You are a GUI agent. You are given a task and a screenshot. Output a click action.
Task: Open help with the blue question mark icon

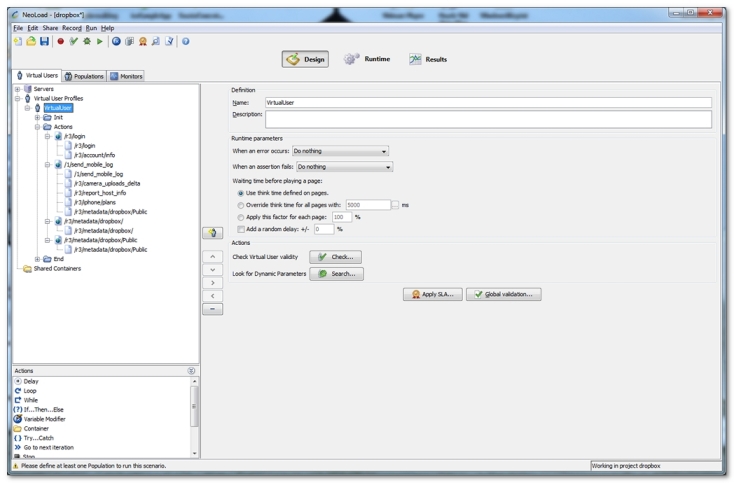tap(186, 42)
